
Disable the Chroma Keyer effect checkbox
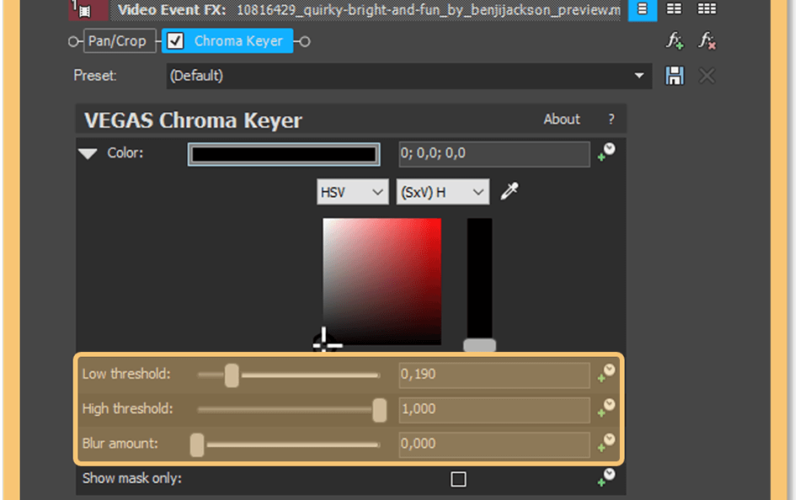[x=176, y=41]
